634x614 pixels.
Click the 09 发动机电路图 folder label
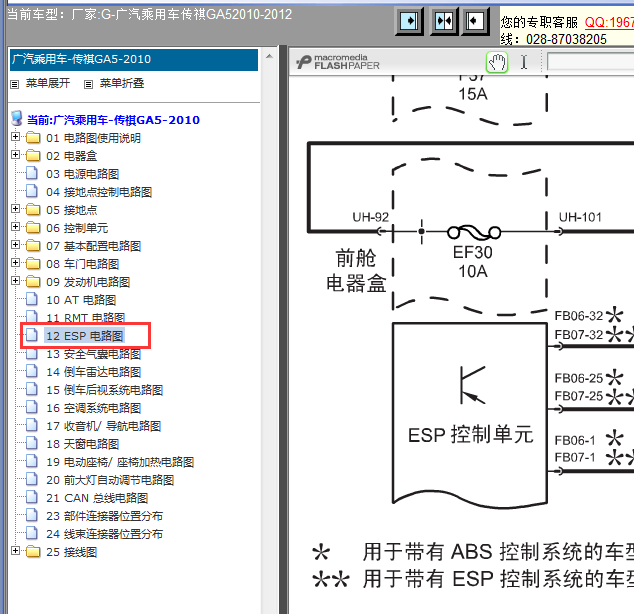(x=88, y=282)
